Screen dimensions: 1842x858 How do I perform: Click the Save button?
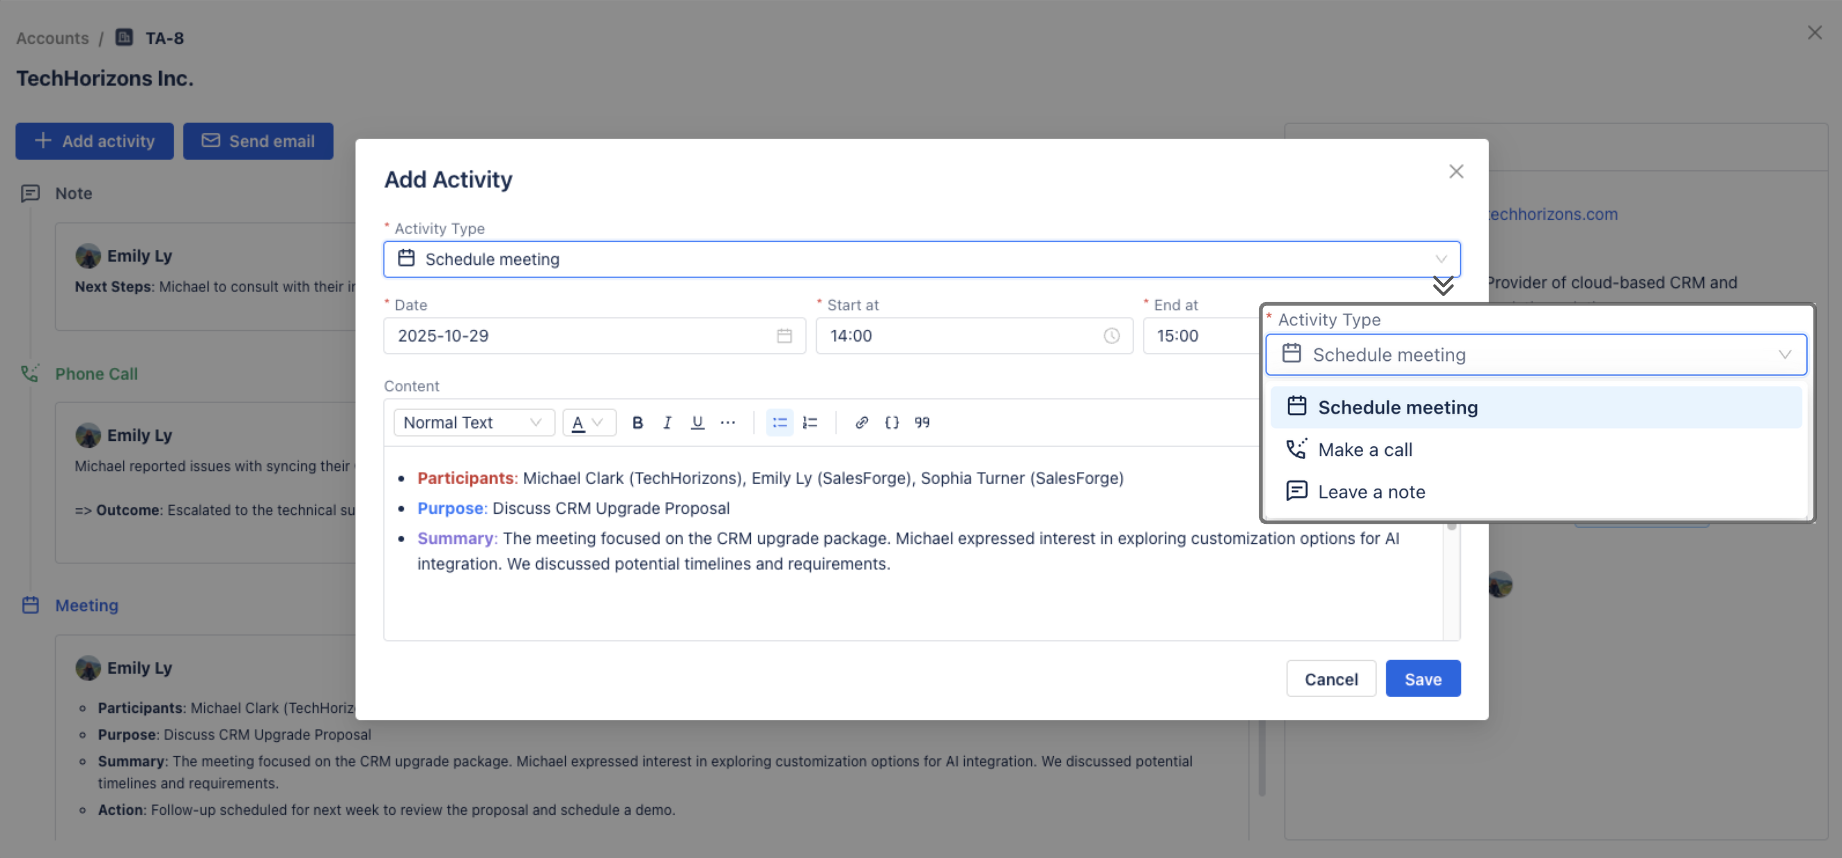[x=1422, y=679]
